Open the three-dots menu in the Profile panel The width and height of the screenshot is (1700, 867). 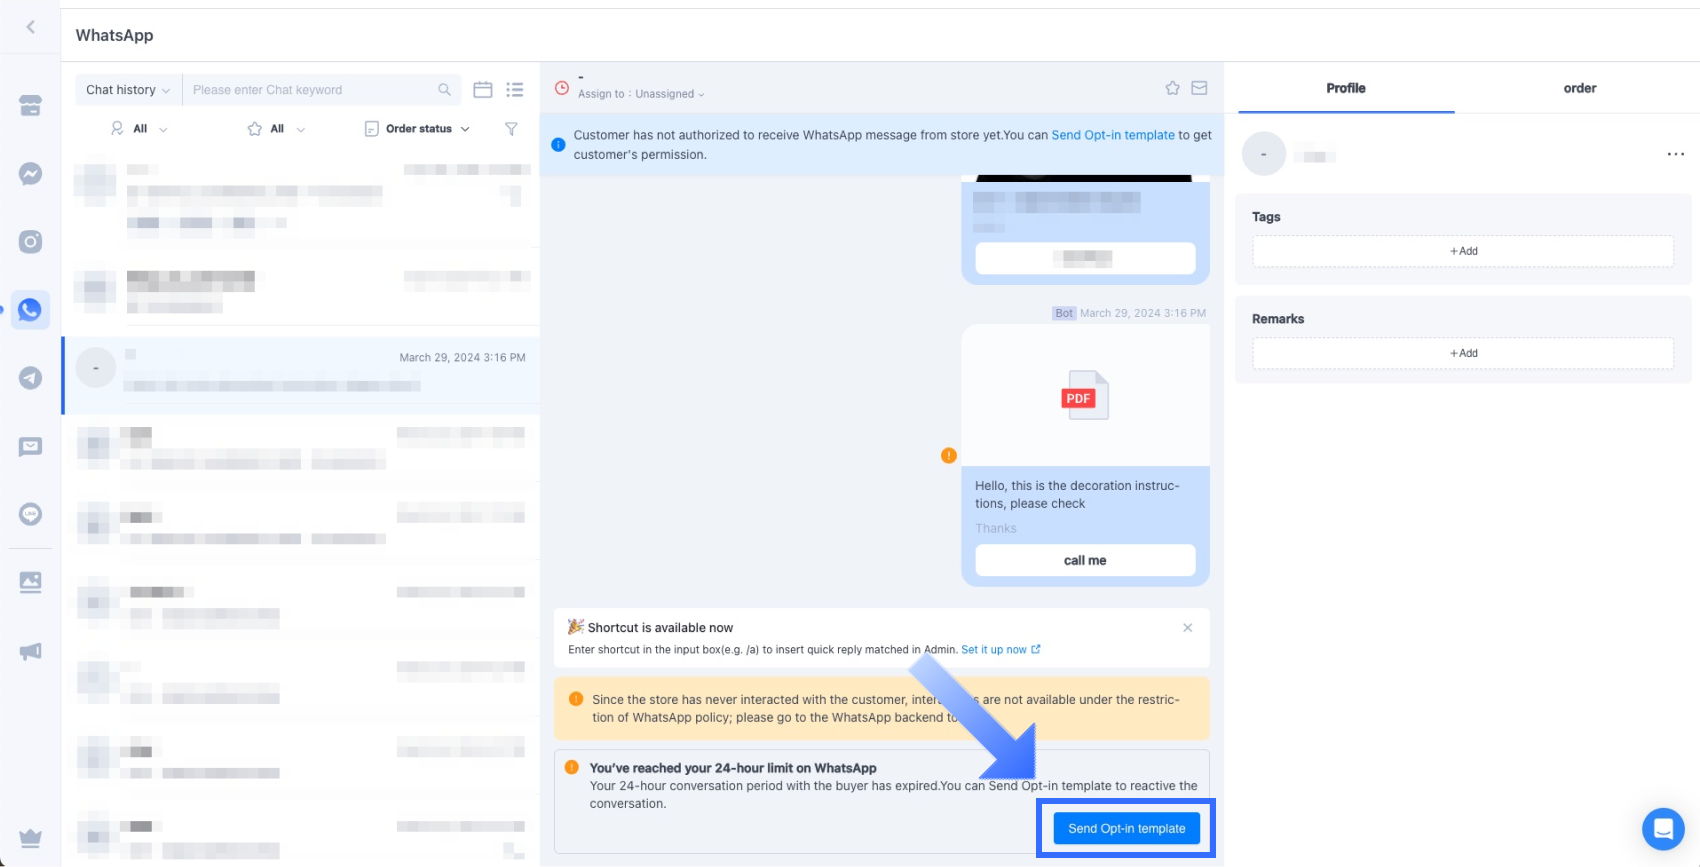tap(1676, 154)
